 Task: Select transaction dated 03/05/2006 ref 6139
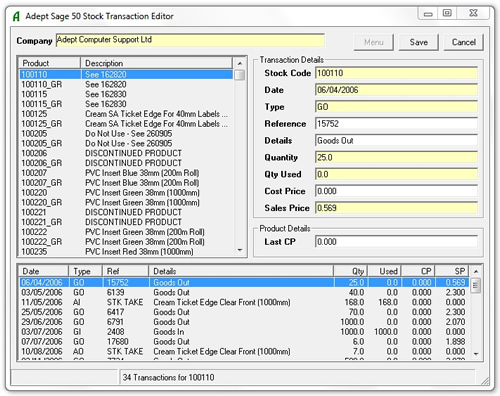click(x=244, y=292)
